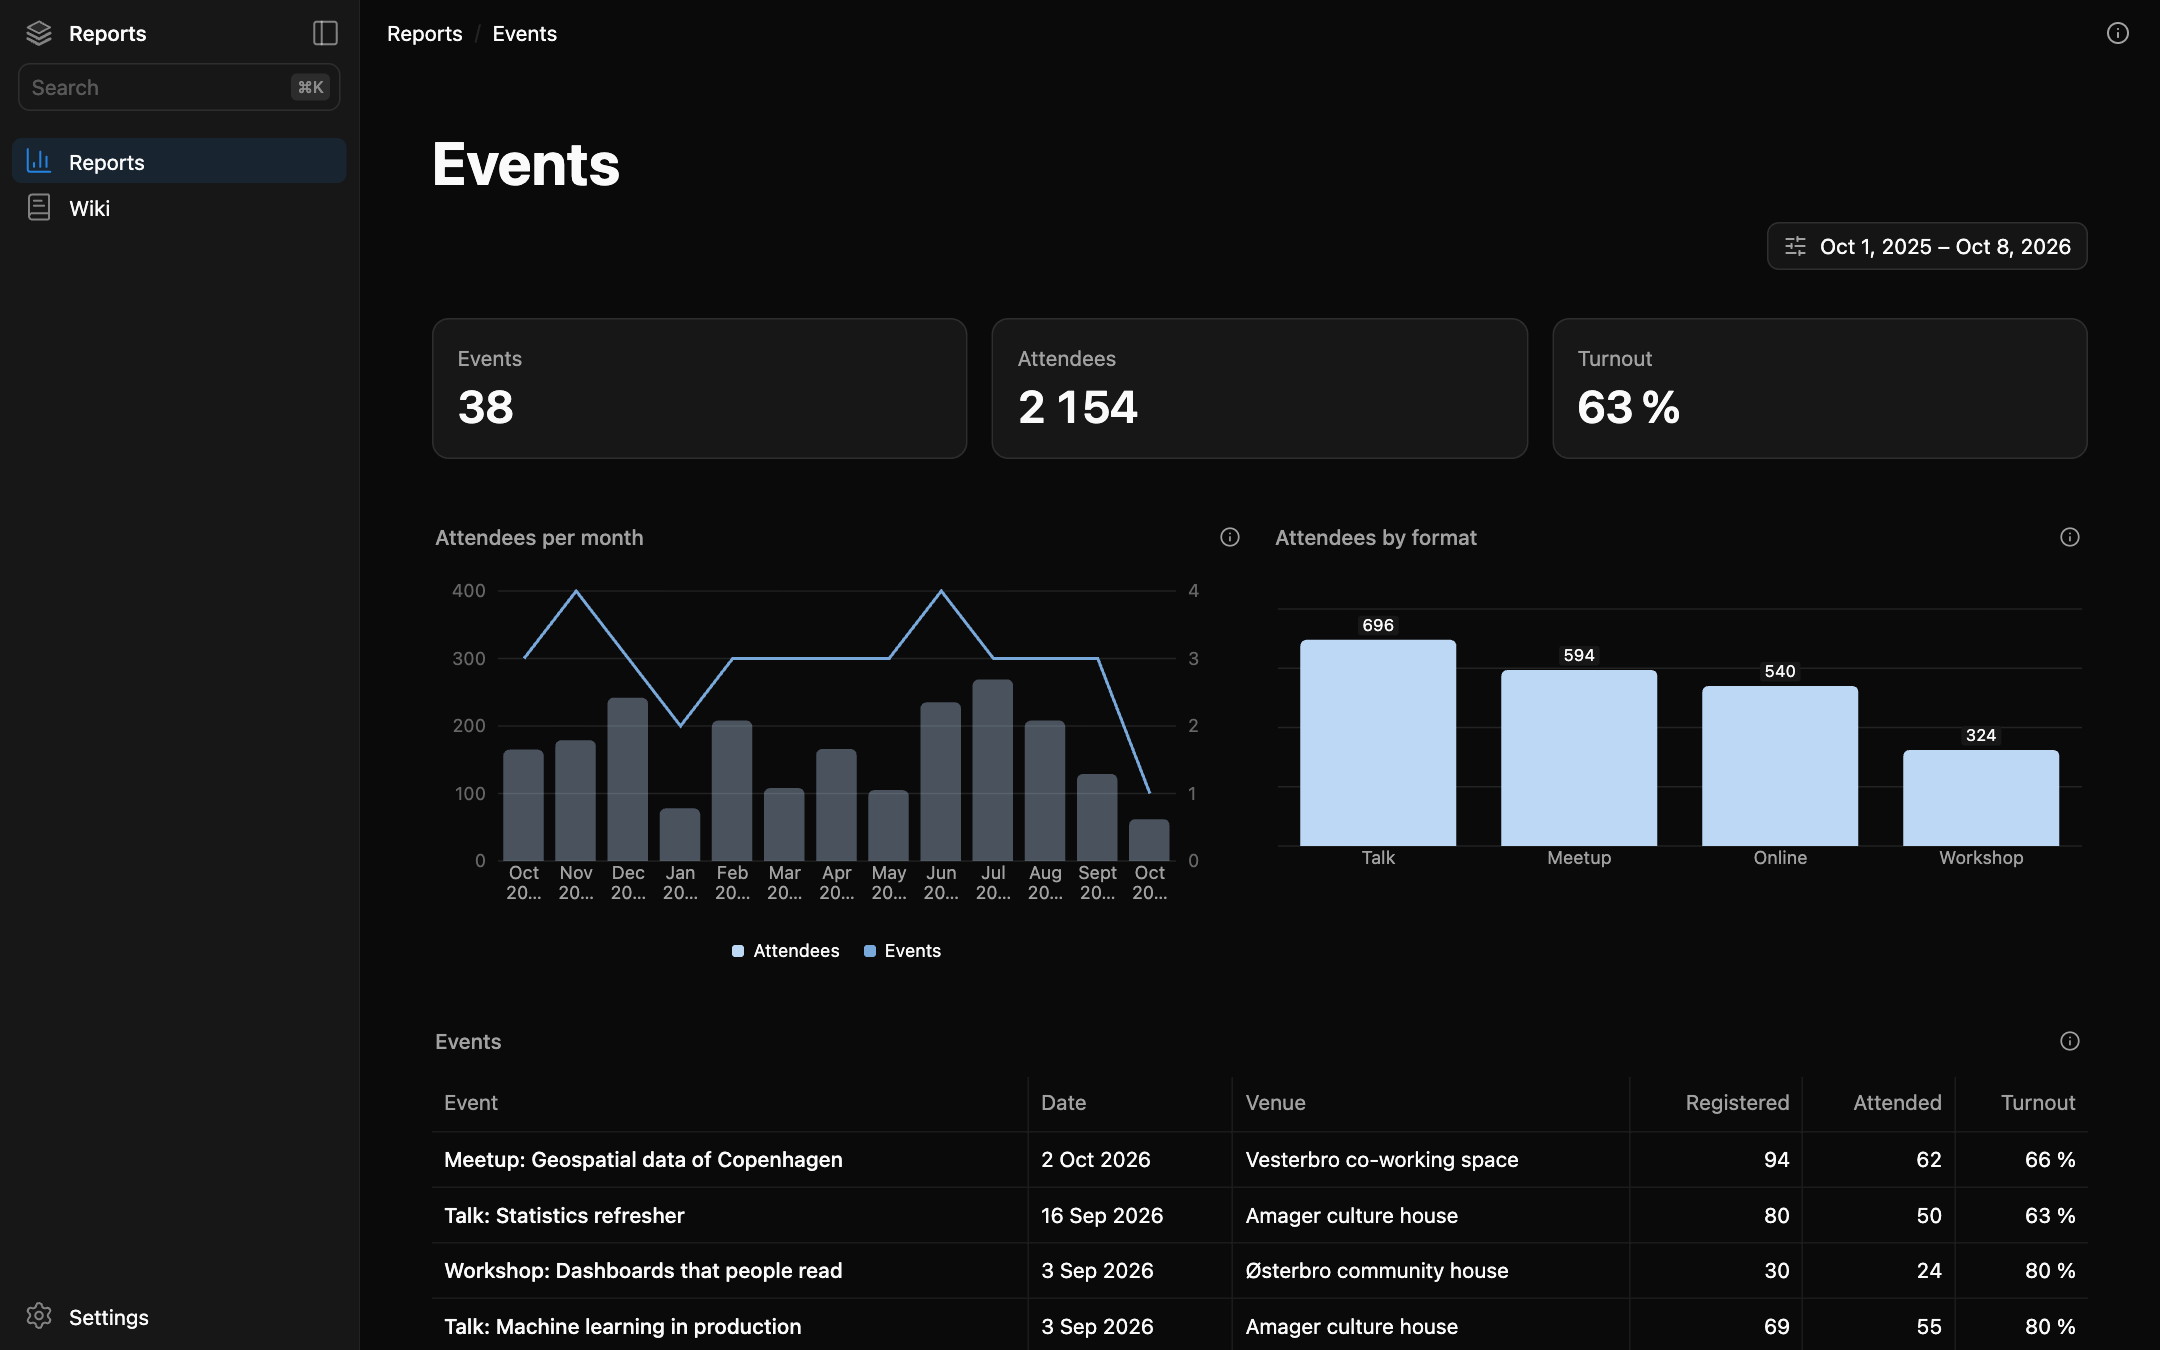Click the filter sliders icon by date range
Screen dimensions: 2160x1350
click(1795, 246)
